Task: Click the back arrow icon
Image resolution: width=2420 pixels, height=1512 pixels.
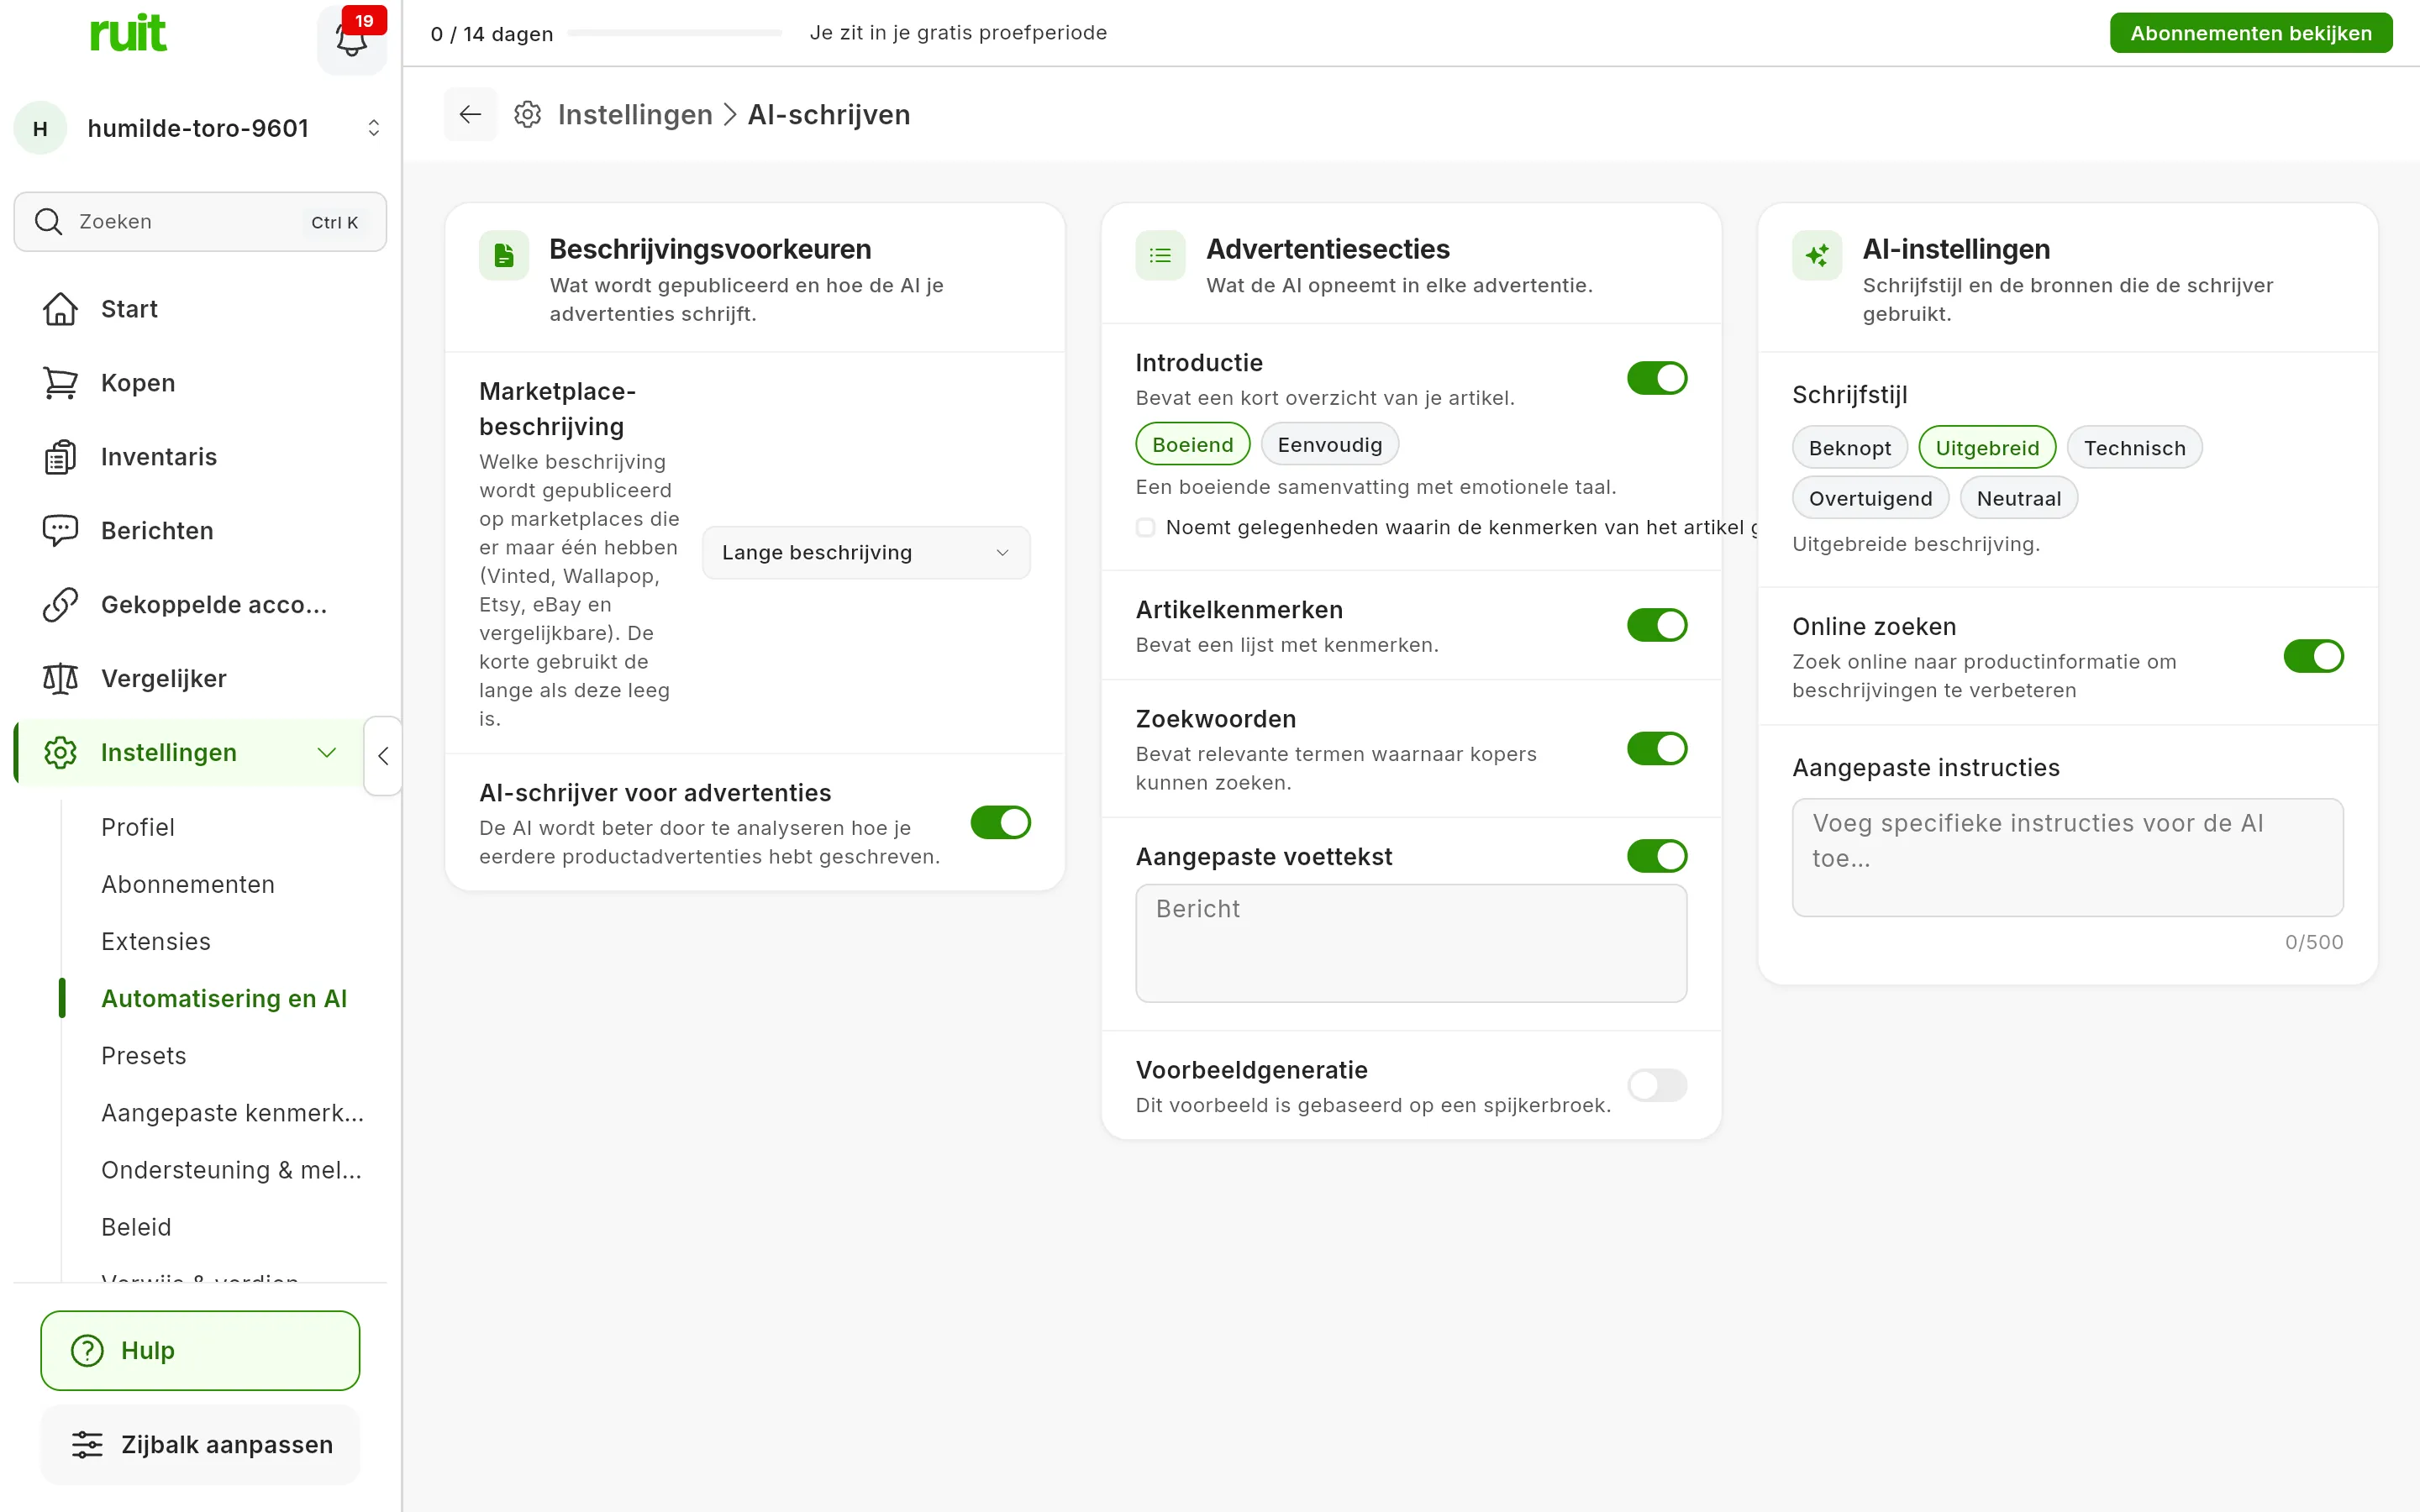Action: point(470,114)
